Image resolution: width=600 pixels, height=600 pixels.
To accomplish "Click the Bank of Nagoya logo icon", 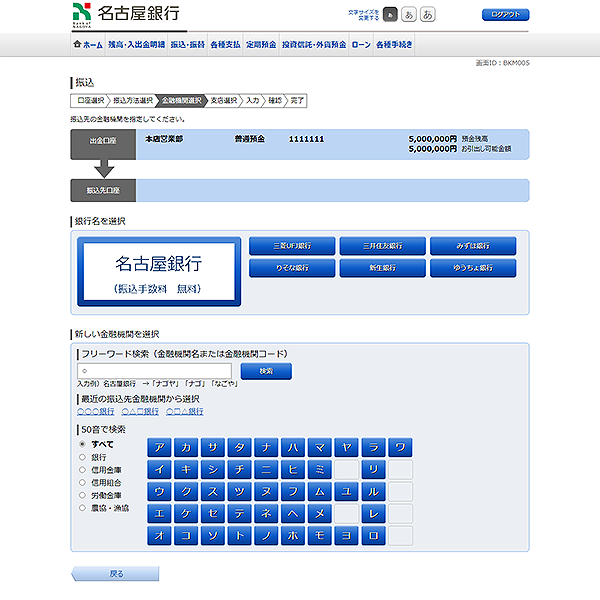I will (x=82, y=15).
